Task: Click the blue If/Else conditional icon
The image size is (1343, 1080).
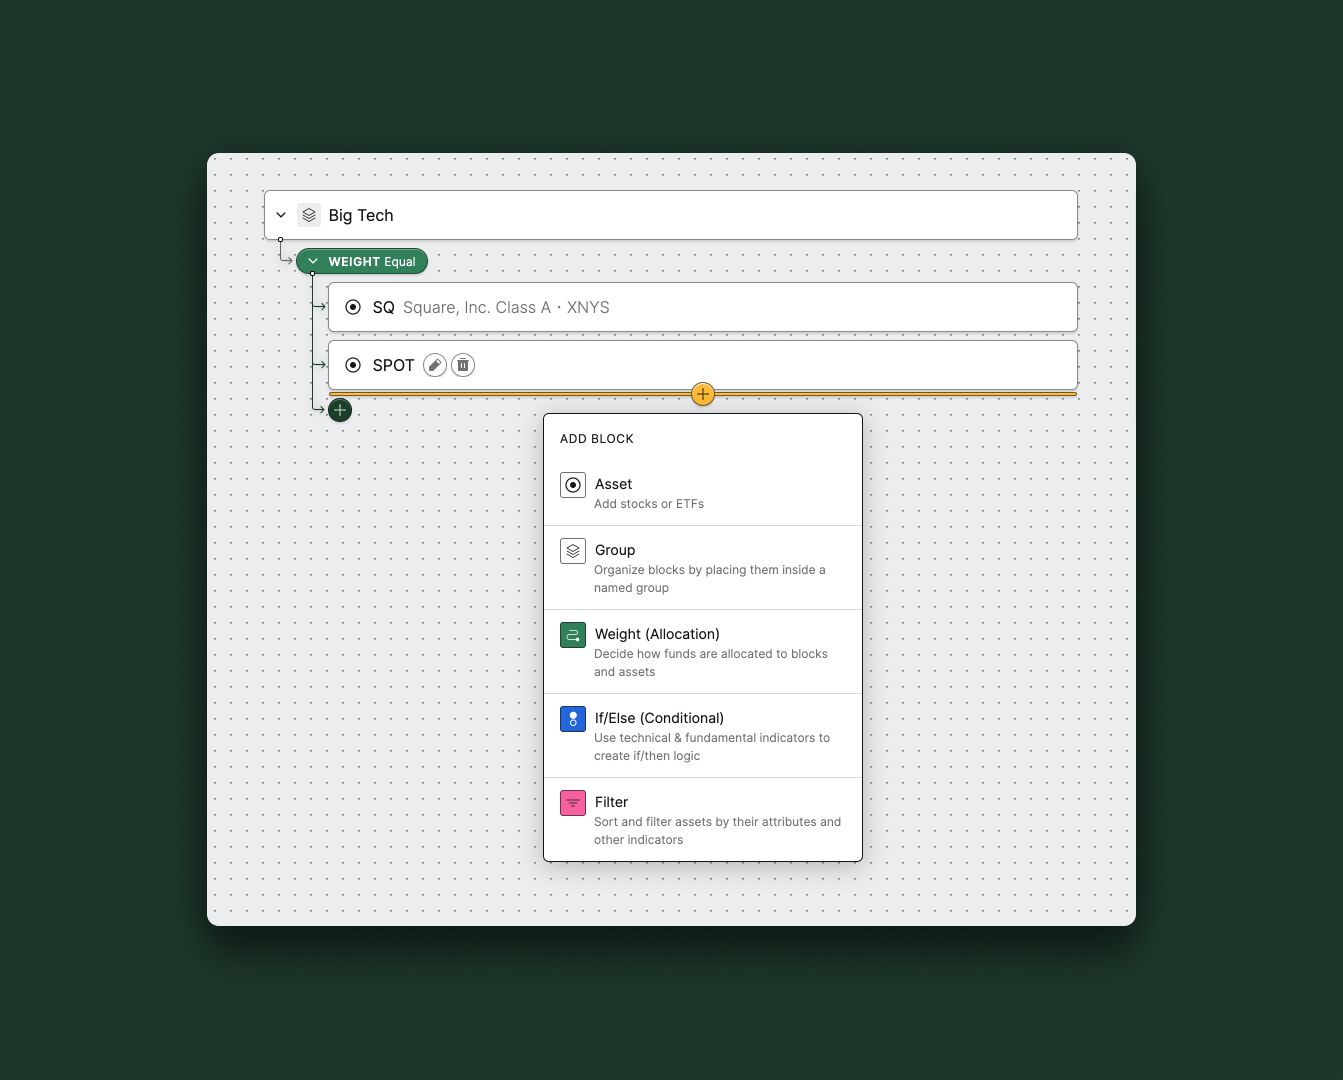Action: click(x=573, y=719)
